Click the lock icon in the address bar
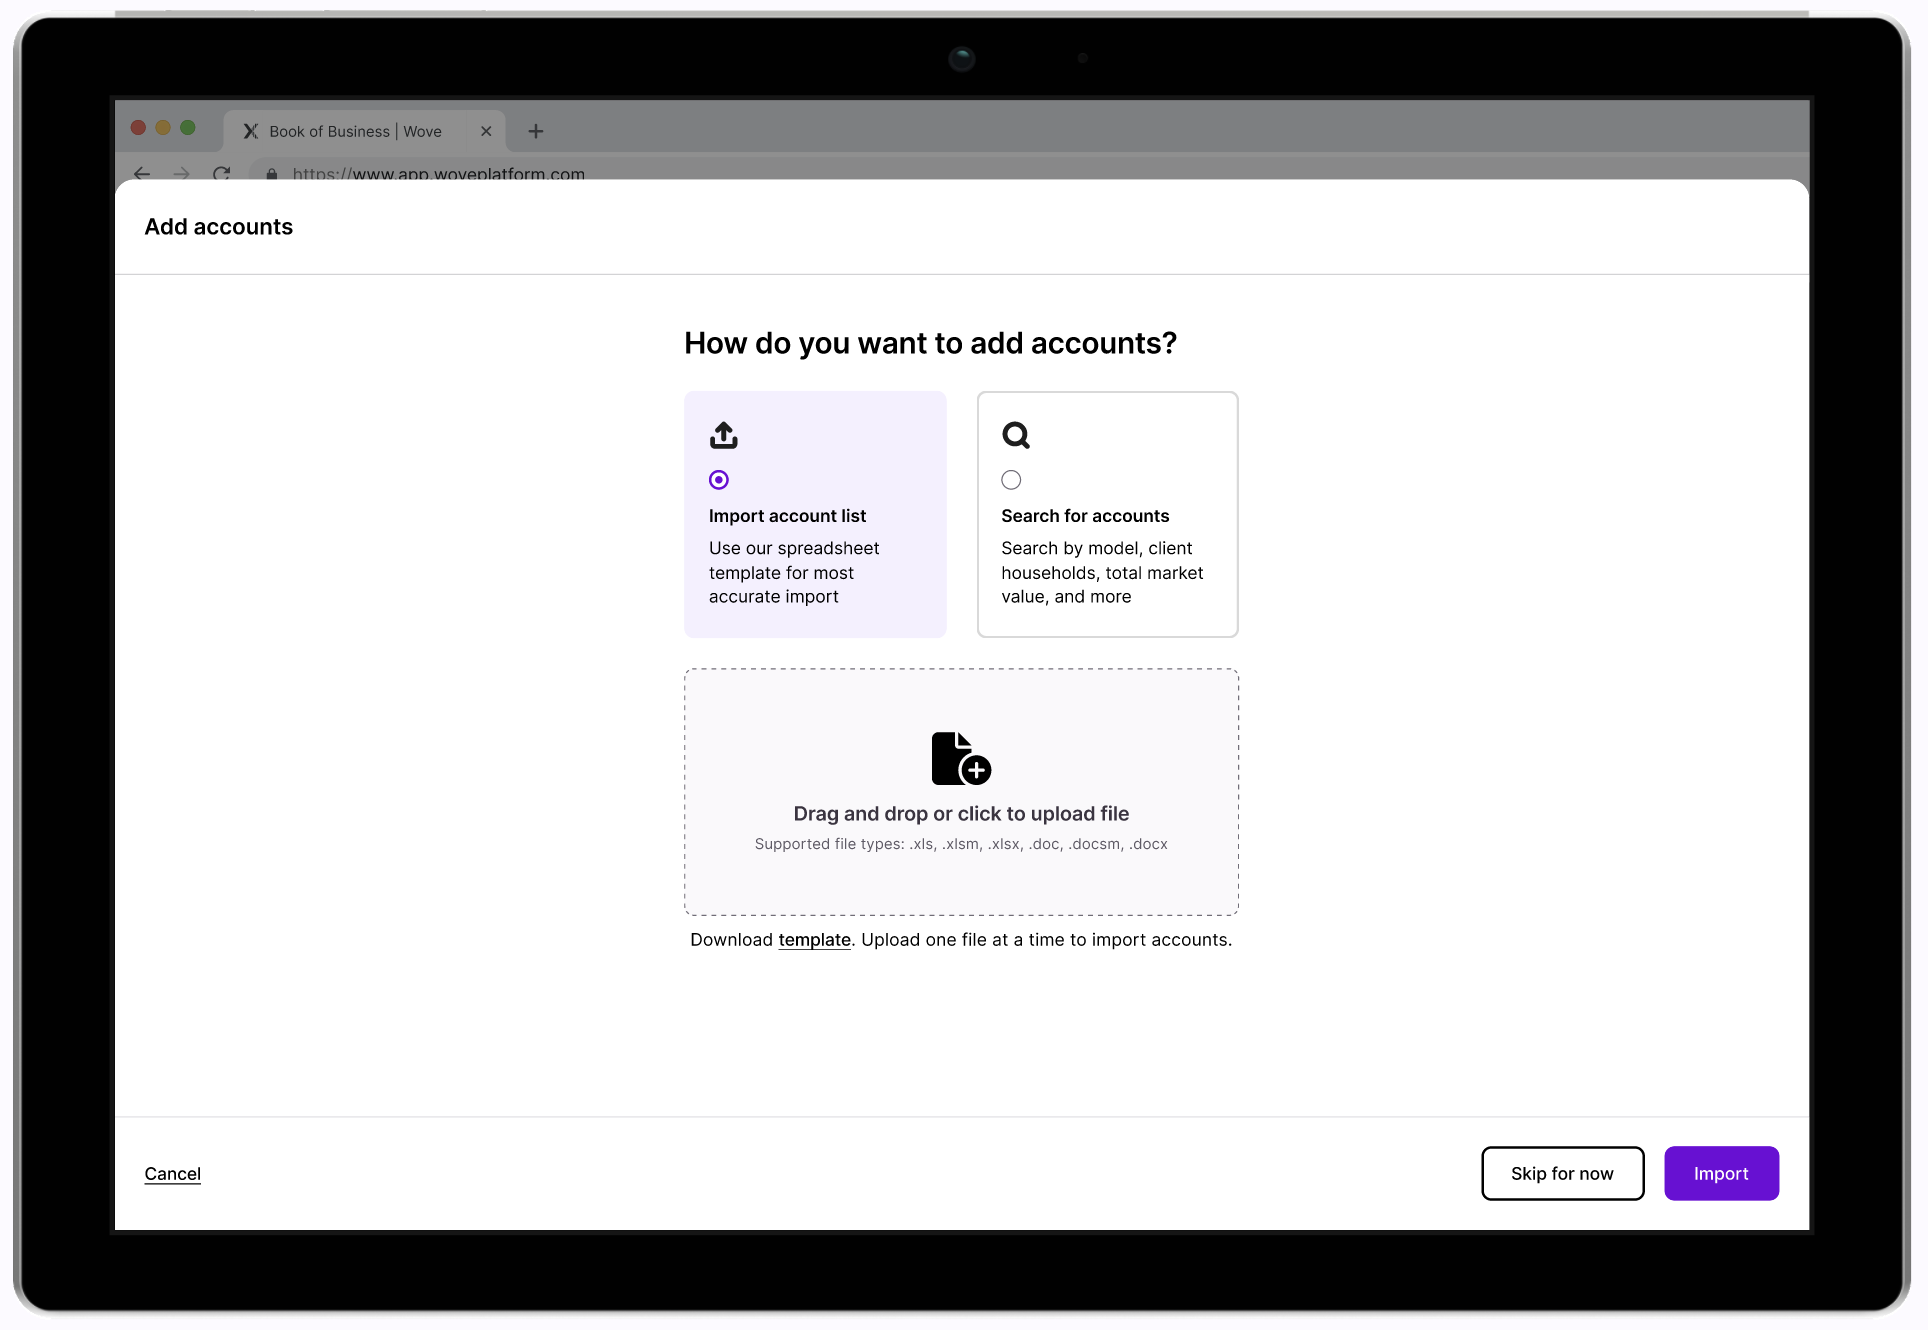Image resolution: width=1928 pixels, height=1330 pixels. point(272,174)
